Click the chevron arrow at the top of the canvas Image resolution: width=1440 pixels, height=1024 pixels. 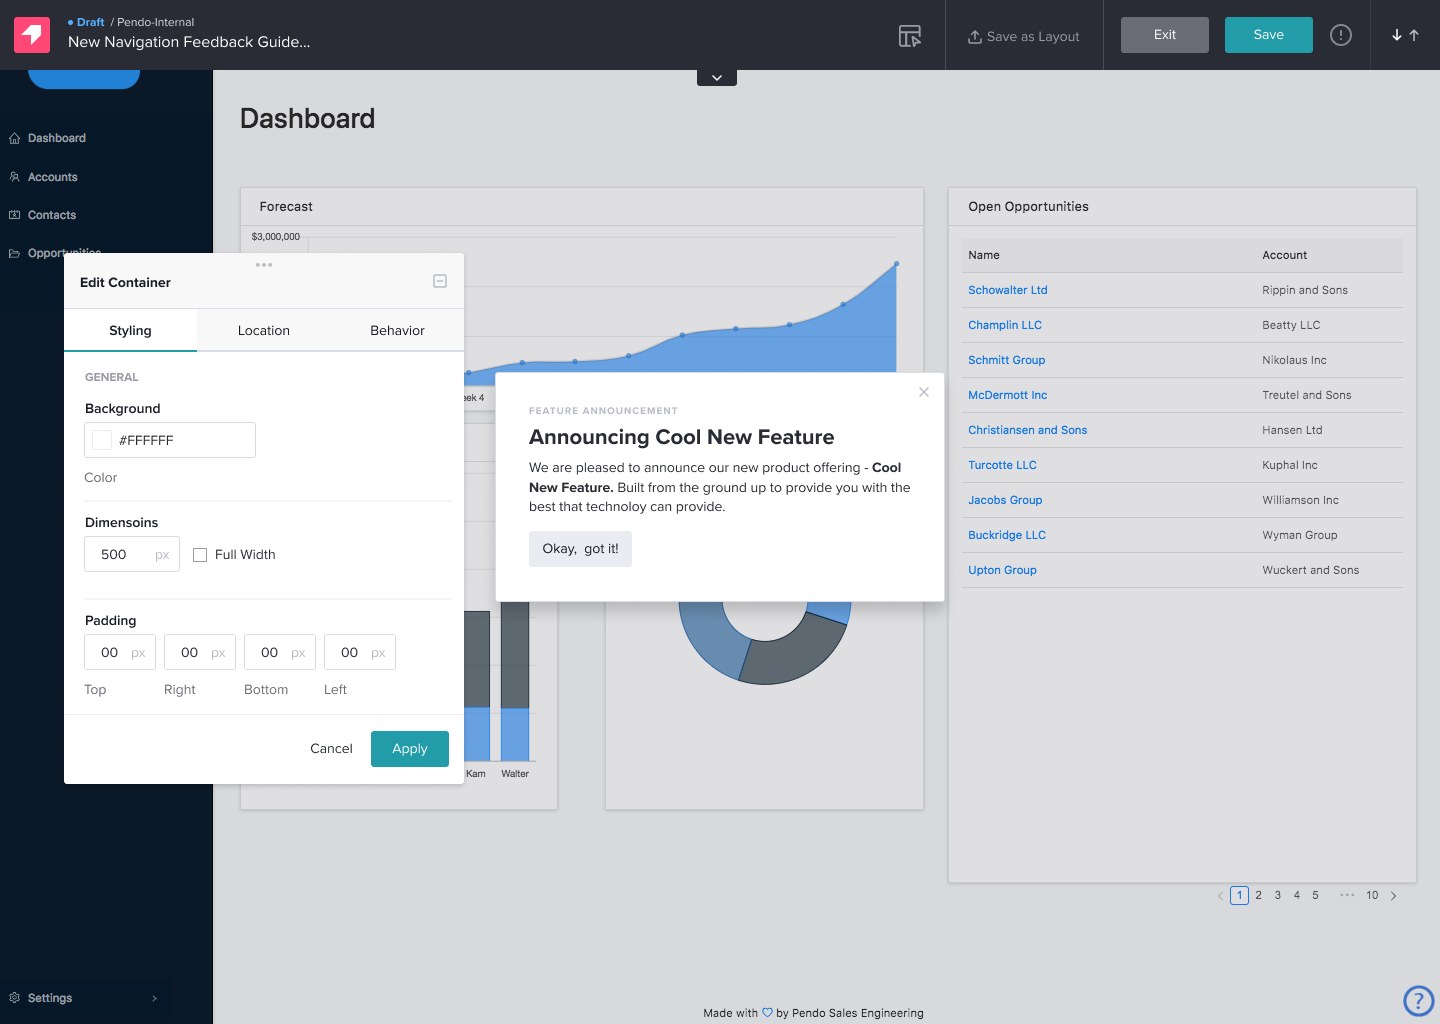coord(716,76)
